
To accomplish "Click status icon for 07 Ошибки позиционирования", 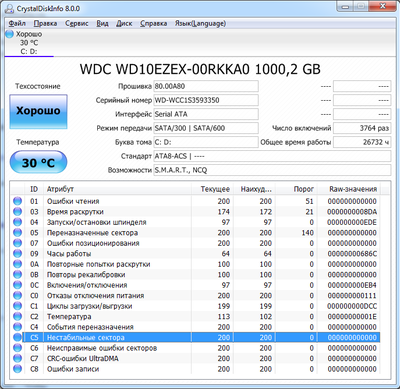I will pyautogui.click(x=17, y=243).
